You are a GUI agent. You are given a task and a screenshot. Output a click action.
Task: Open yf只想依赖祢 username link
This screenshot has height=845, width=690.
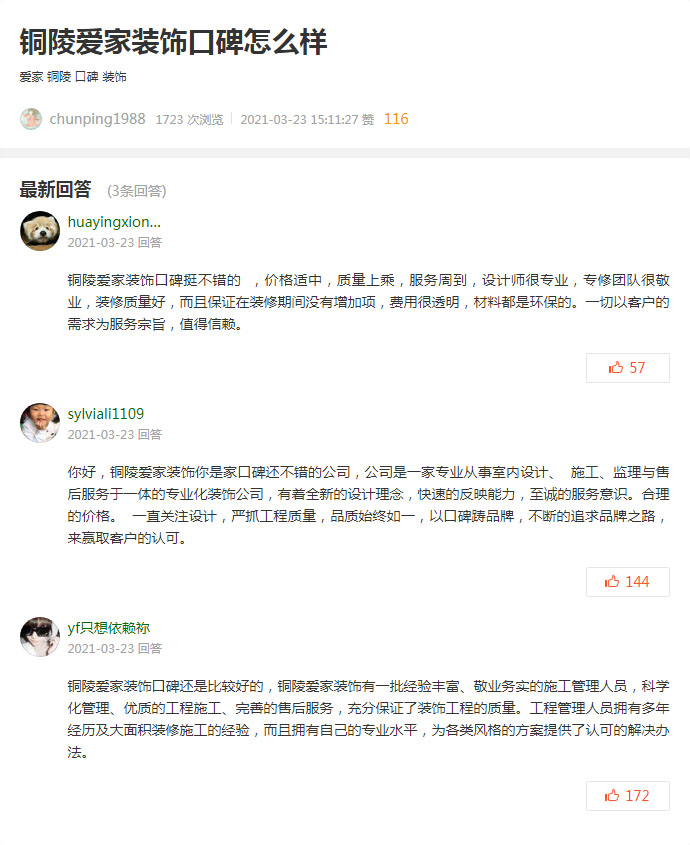(108, 628)
